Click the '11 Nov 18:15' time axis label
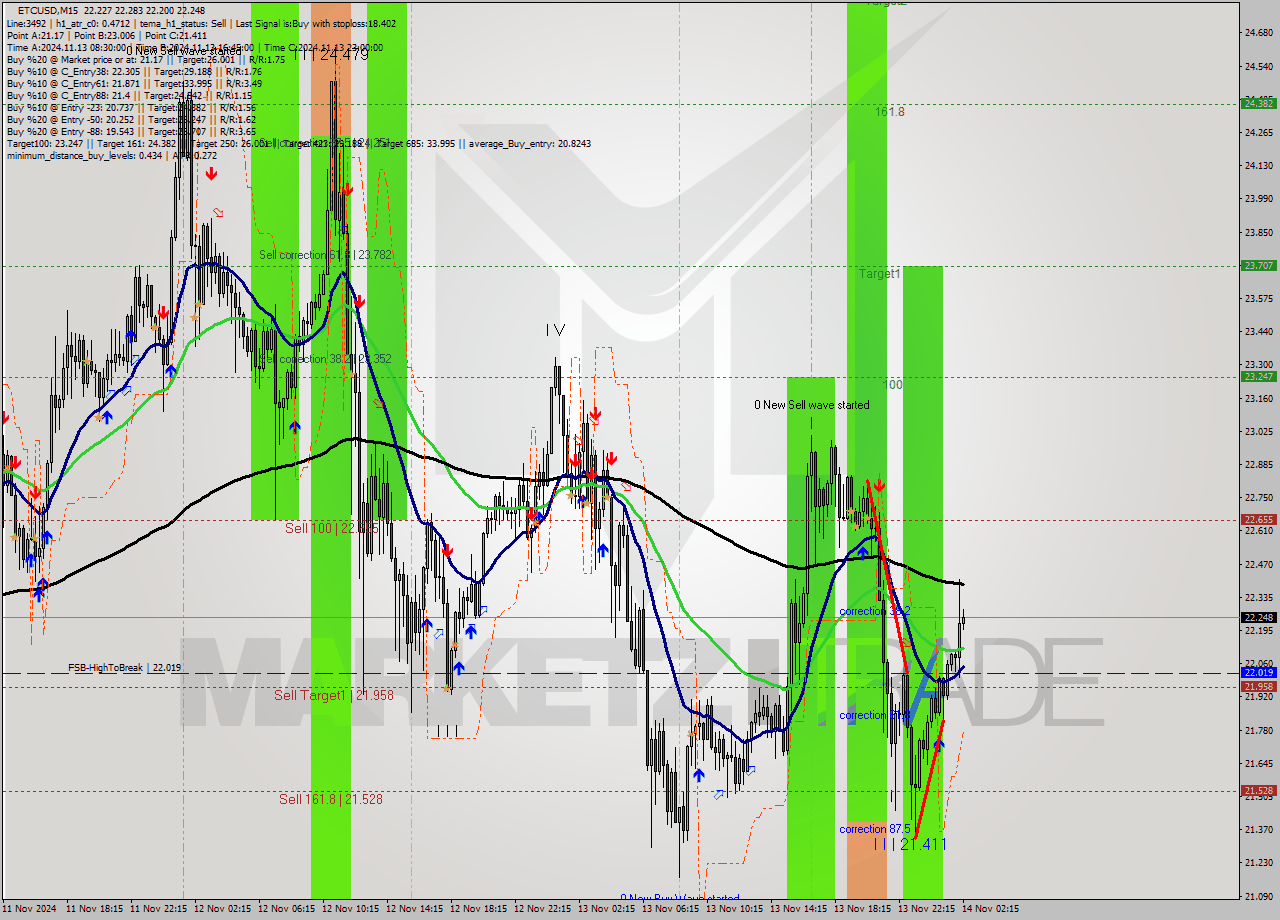Screen dimensions: 1280x920 [x=95, y=909]
